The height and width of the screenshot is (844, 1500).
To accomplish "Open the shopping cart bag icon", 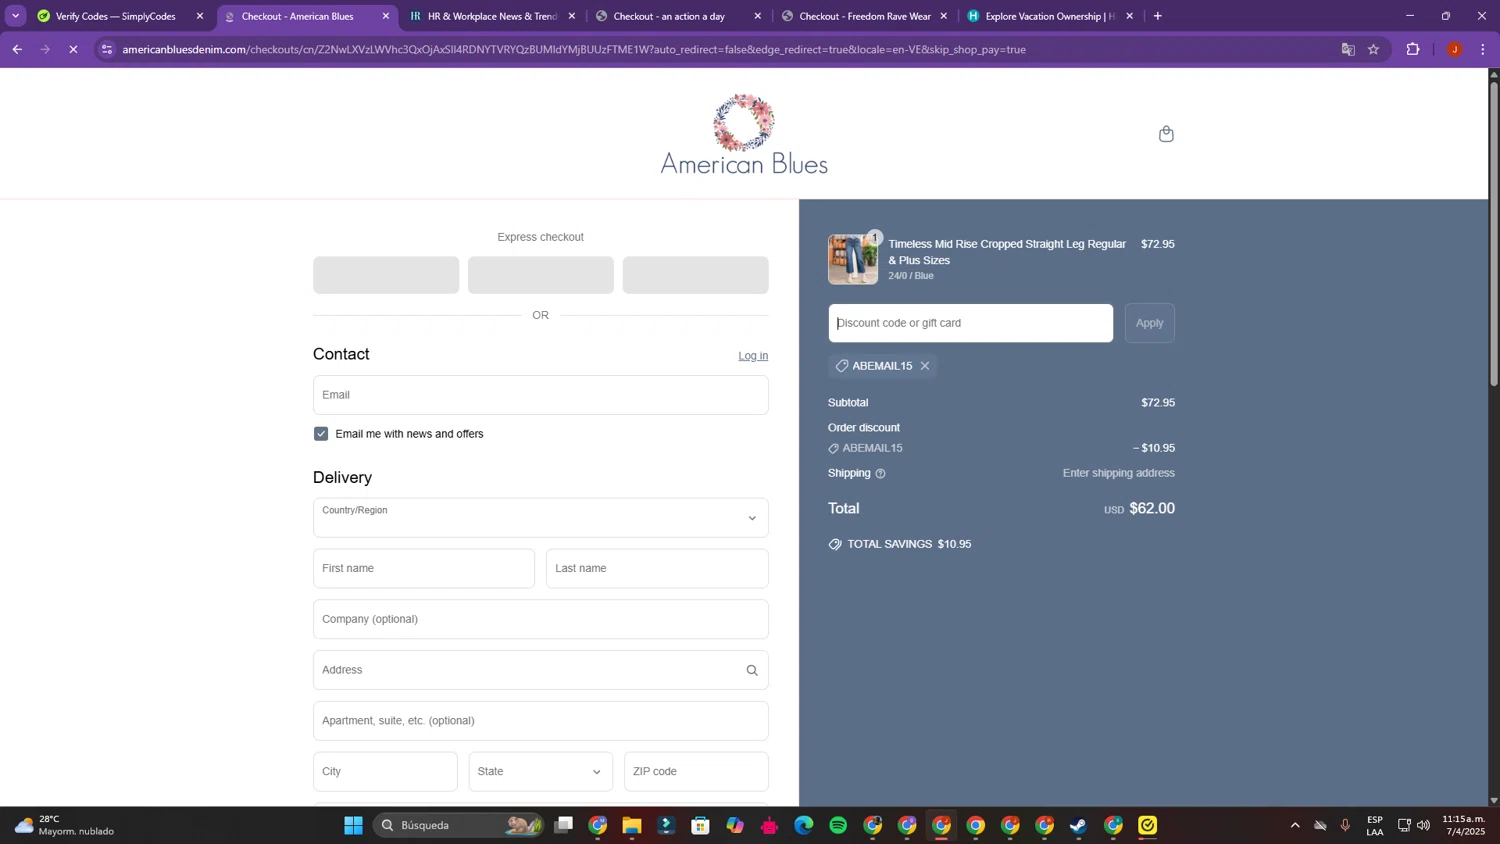I will [x=1166, y=134].
